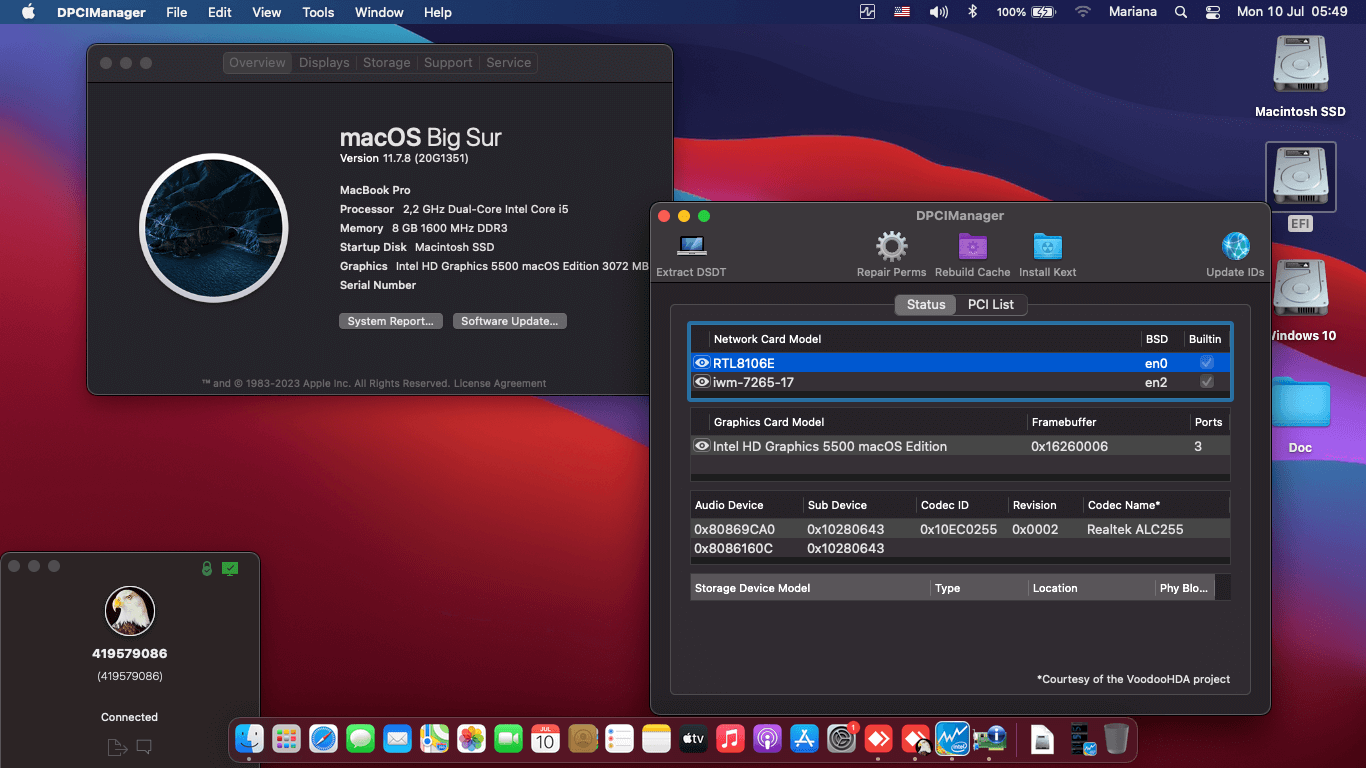Open FaceTime from the dock

pyautogui.click(x=508, y=739)
